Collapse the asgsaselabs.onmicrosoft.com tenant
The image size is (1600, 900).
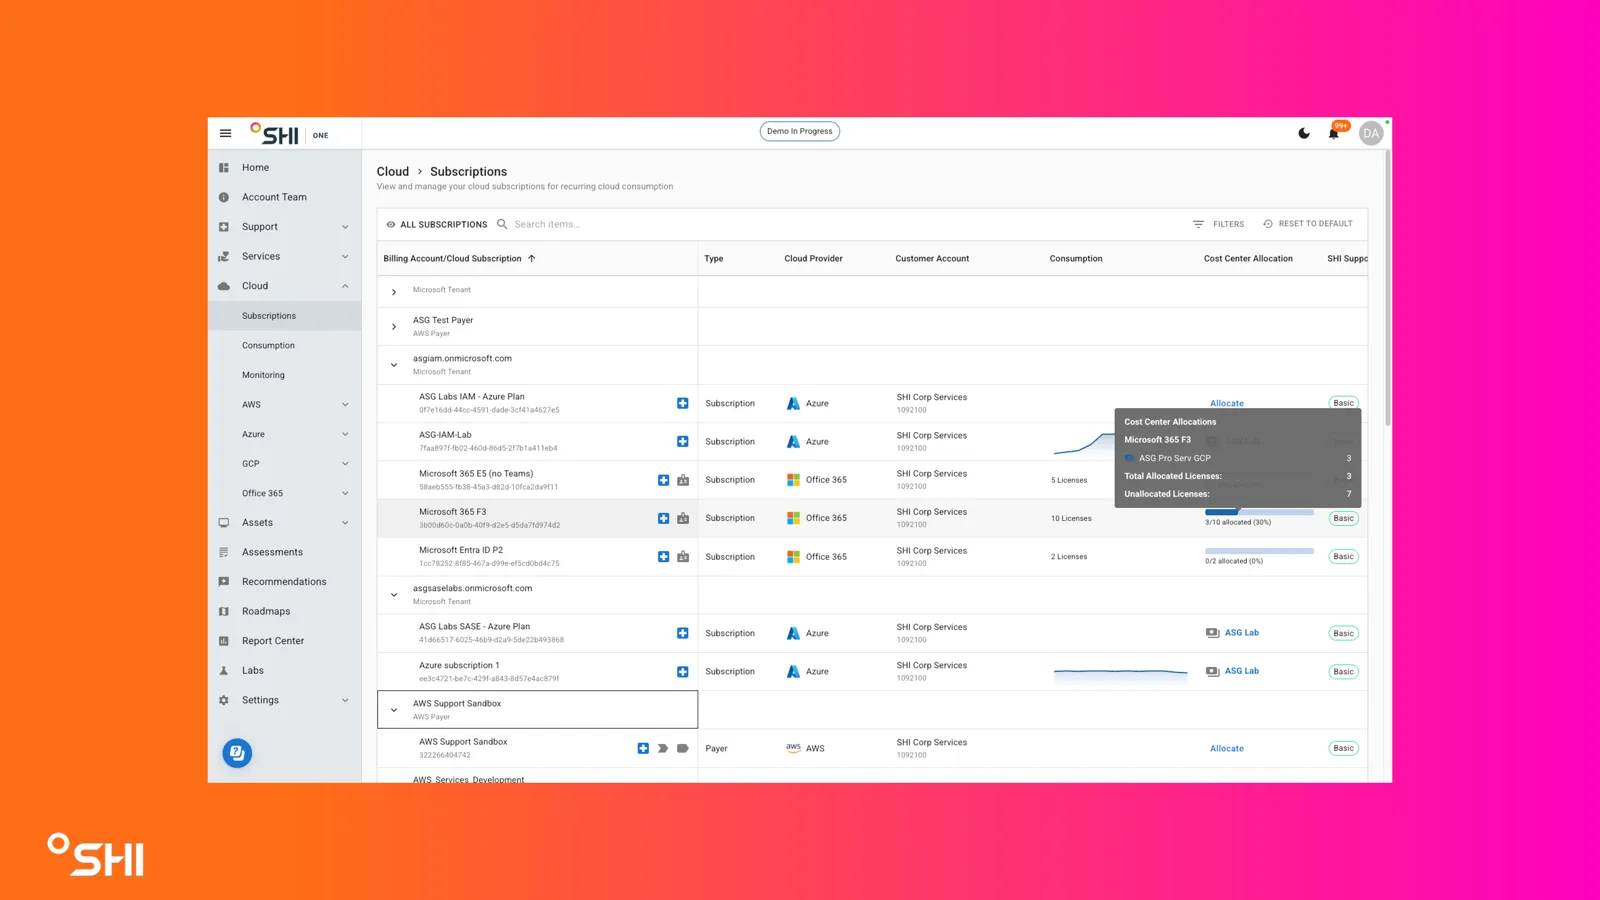[x=394, y=595]
